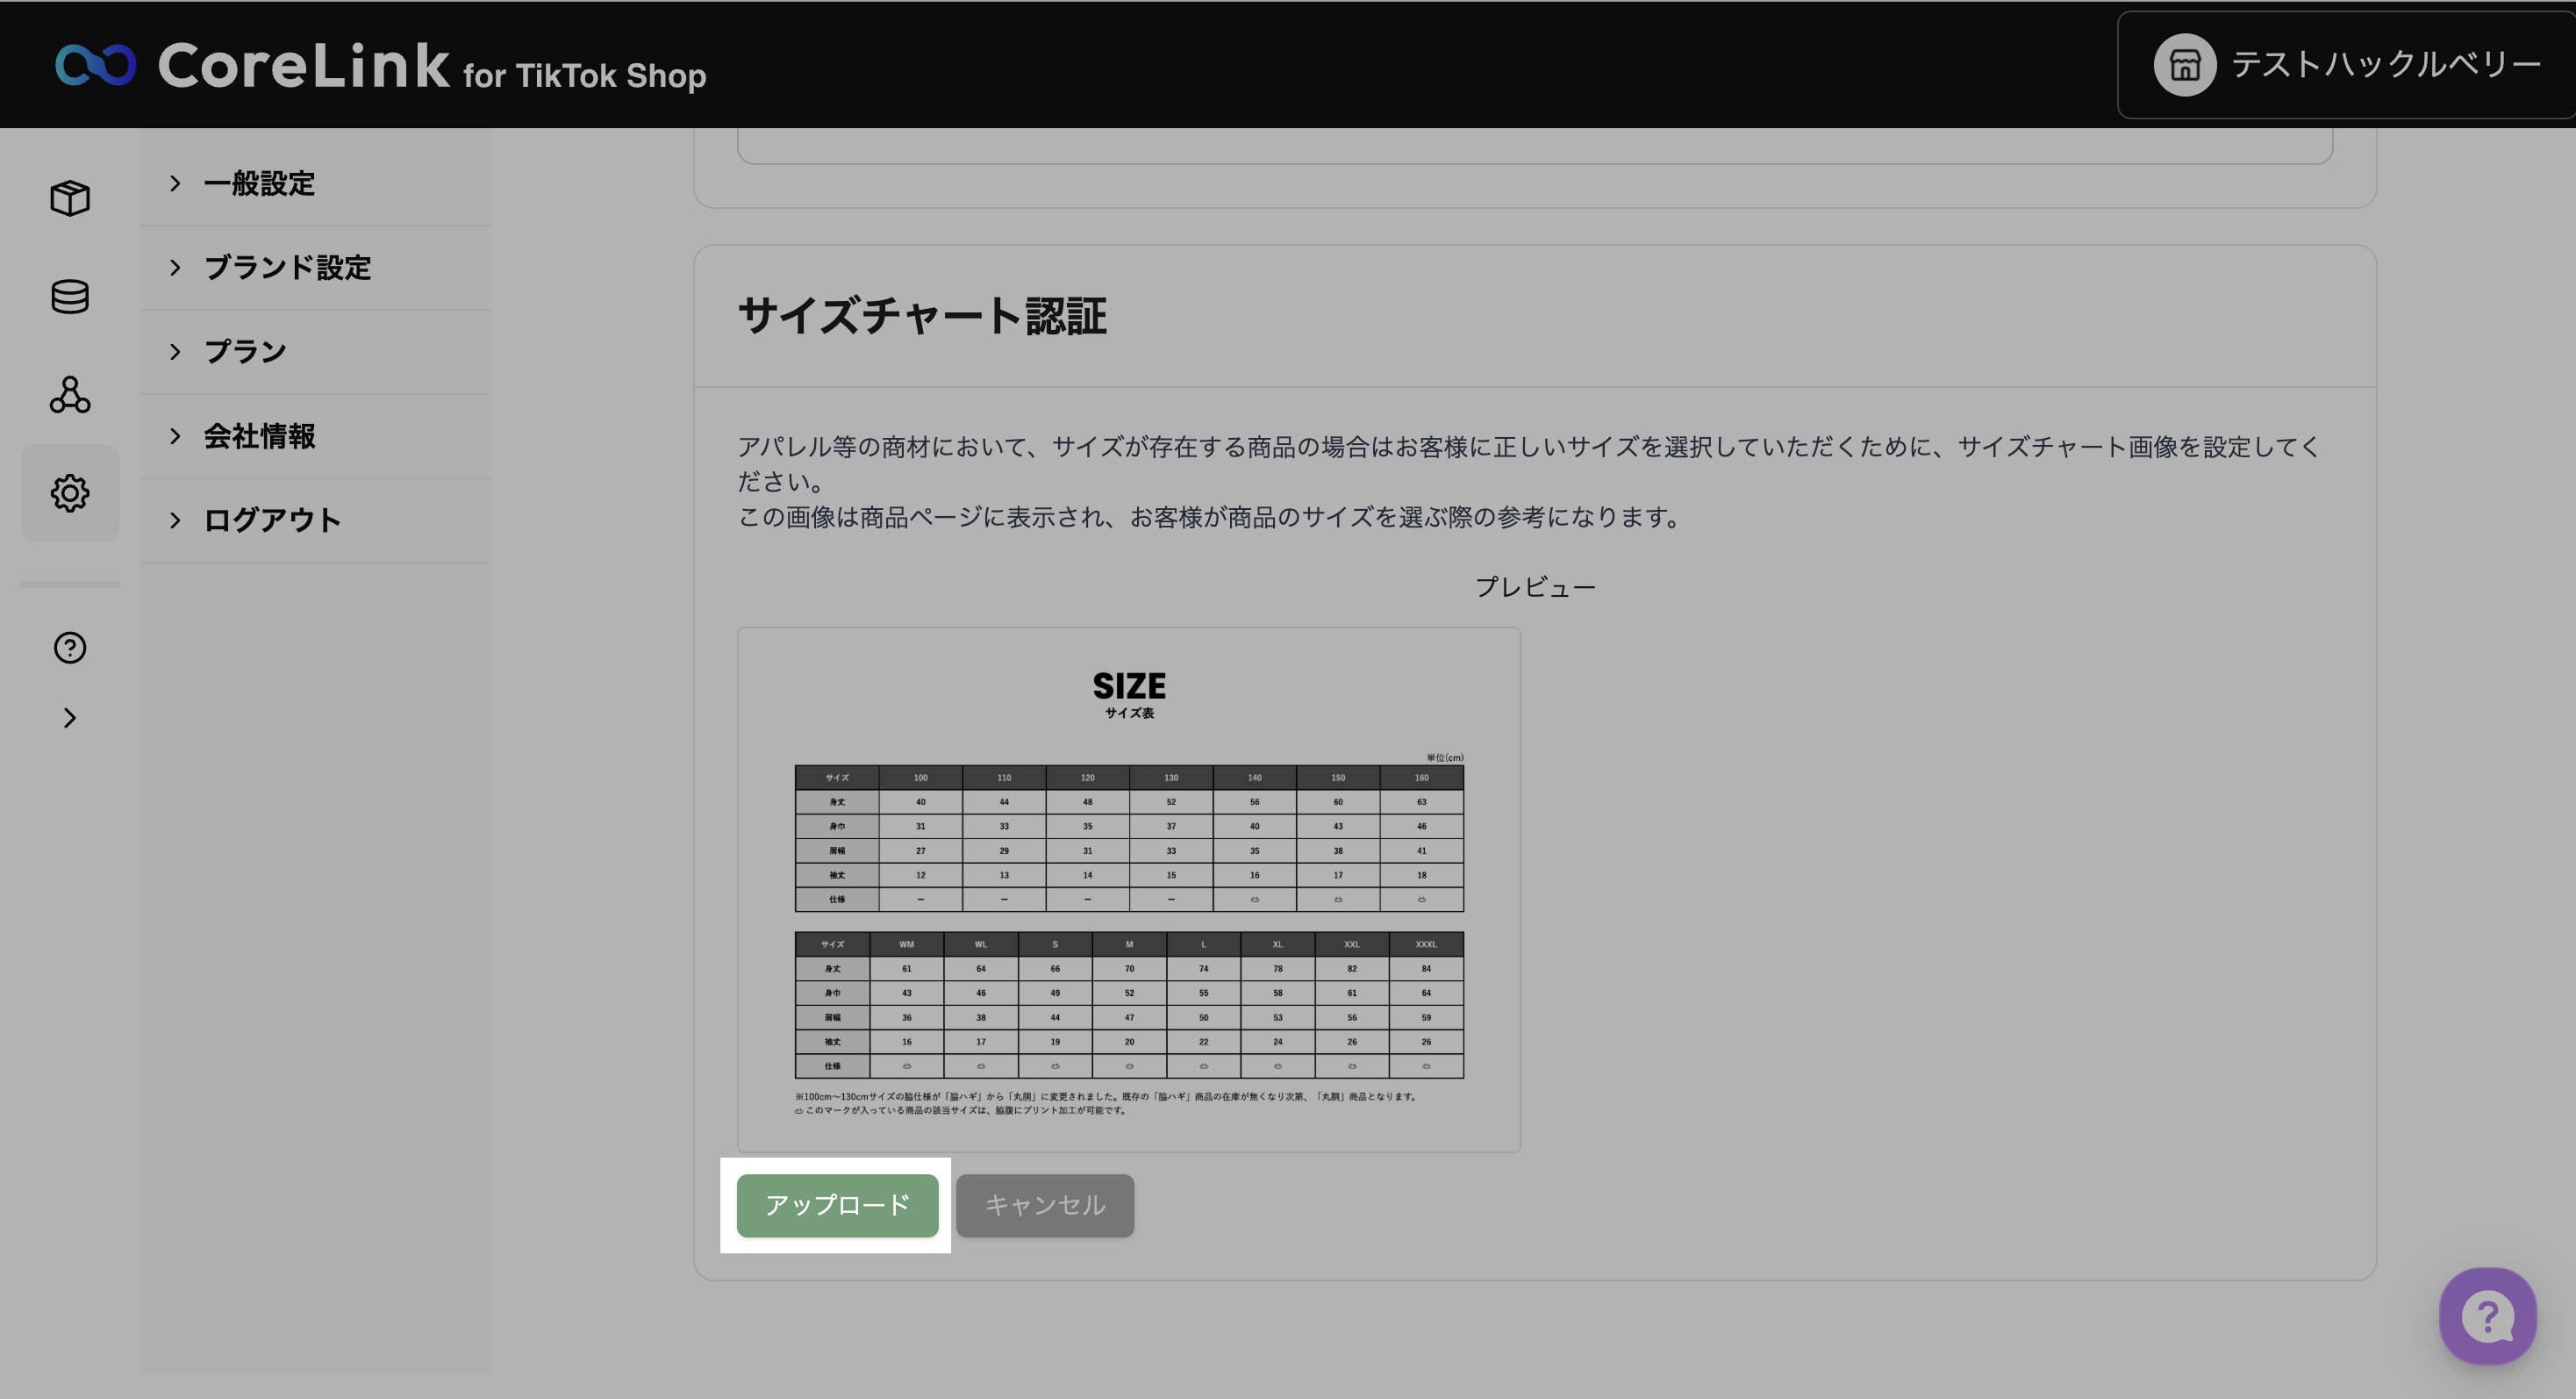Open the help question-mark circle in sidebar
Viewport: 2576px width, 1399px height.
(70, 648)
